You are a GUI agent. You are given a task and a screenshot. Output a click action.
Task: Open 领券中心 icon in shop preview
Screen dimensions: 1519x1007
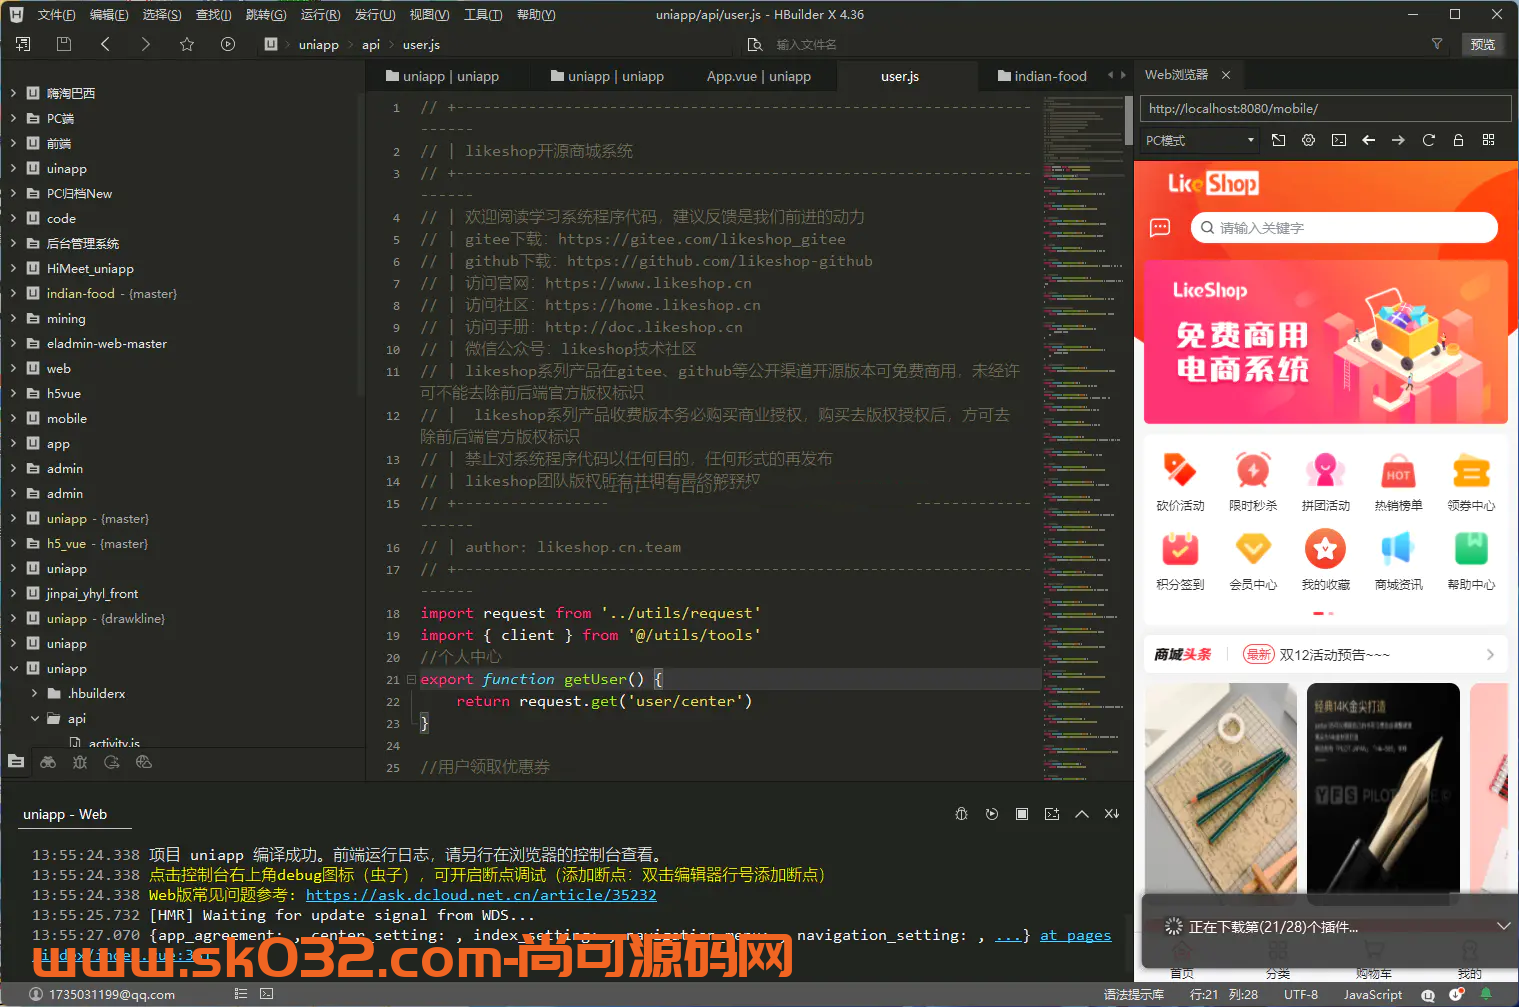[x=1471, y=482]
